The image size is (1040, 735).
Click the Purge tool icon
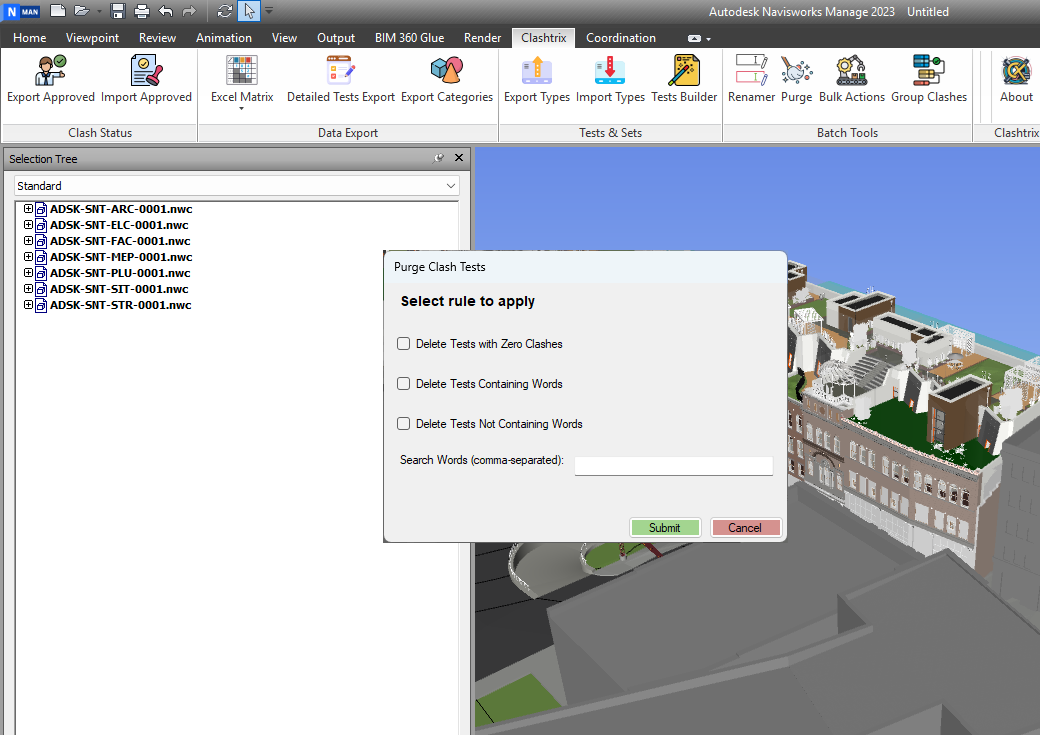[796, 70]
